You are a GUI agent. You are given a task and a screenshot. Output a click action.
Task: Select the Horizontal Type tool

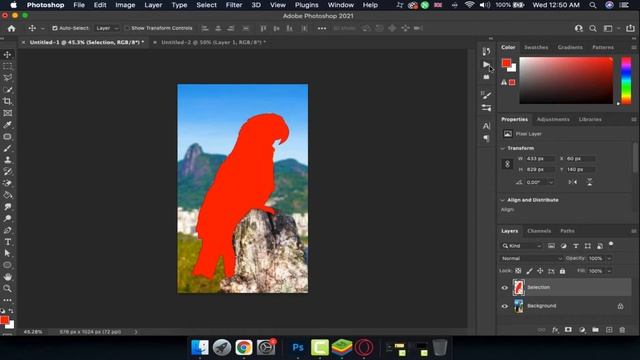(7, 242)
